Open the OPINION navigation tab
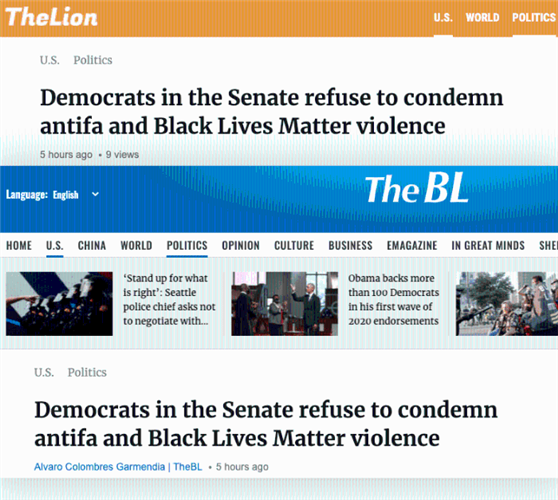This screenshot has width=558, height=500. coord(241,246)
